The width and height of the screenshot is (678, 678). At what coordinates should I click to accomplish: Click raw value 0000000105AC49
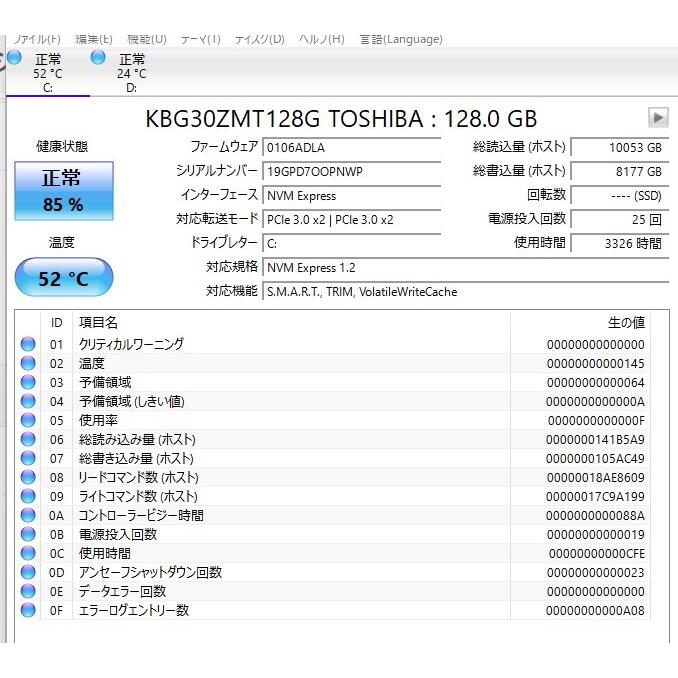click(595, 459)
